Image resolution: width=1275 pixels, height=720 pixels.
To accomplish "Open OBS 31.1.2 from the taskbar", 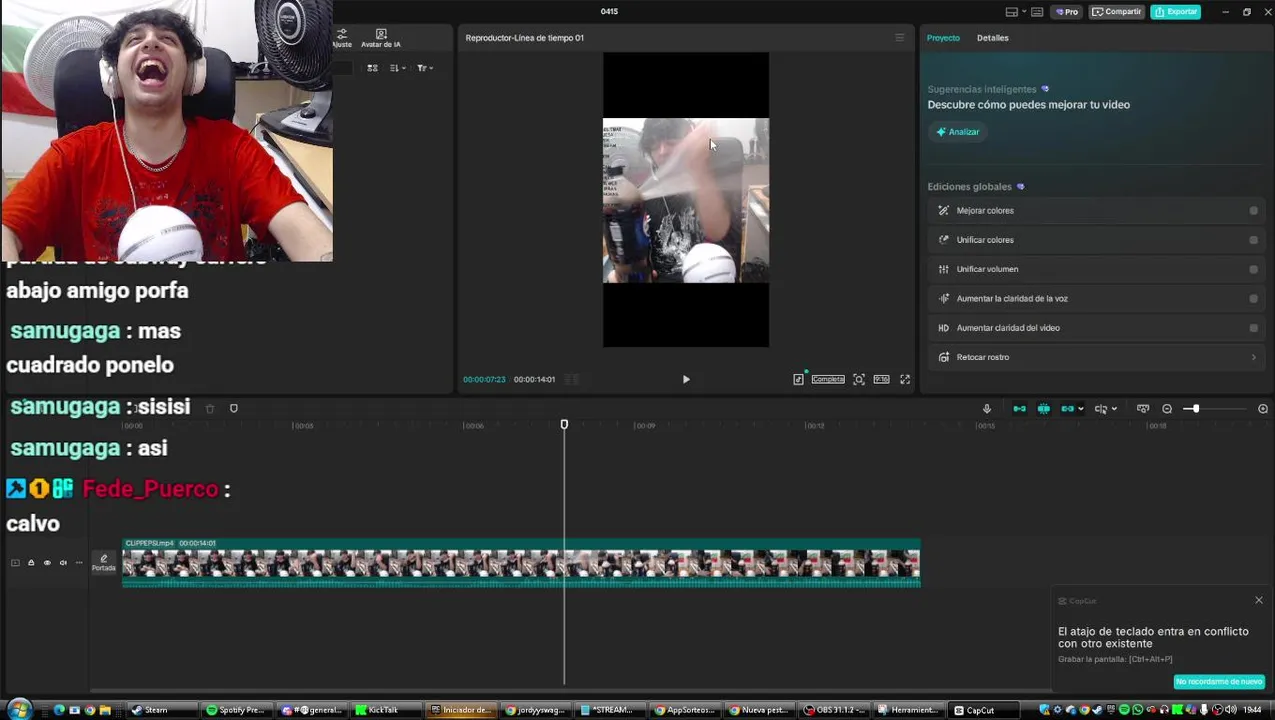I will [835, 710].
